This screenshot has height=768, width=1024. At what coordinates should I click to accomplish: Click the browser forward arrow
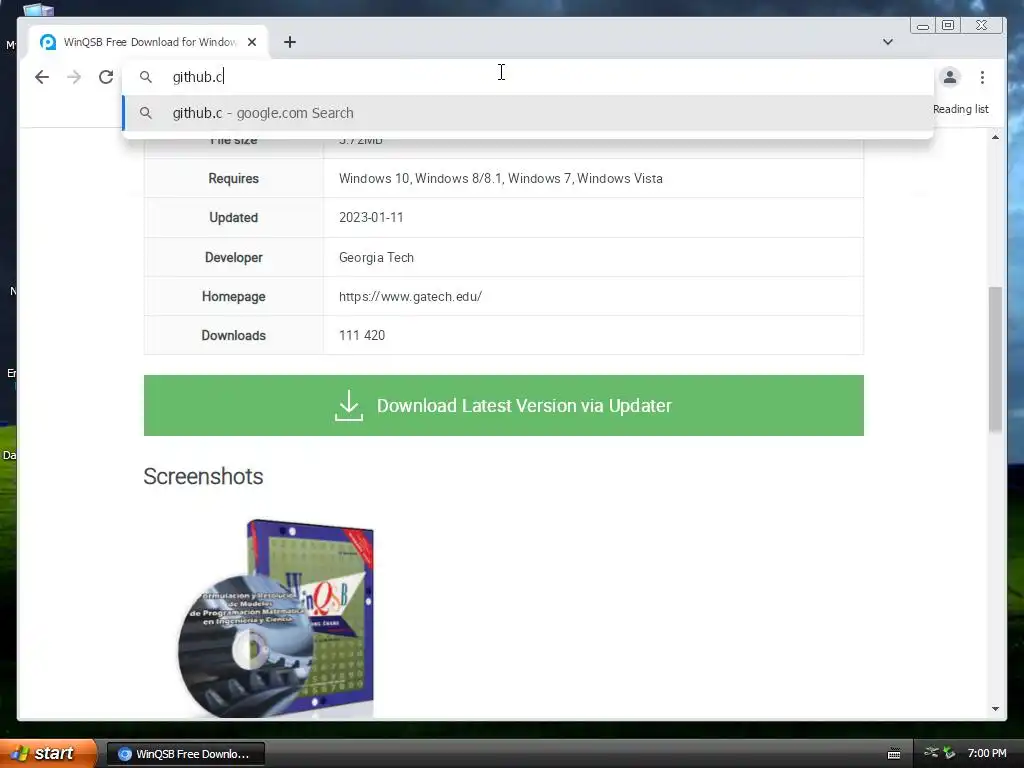pyautogui.click(x=74, y=77)
